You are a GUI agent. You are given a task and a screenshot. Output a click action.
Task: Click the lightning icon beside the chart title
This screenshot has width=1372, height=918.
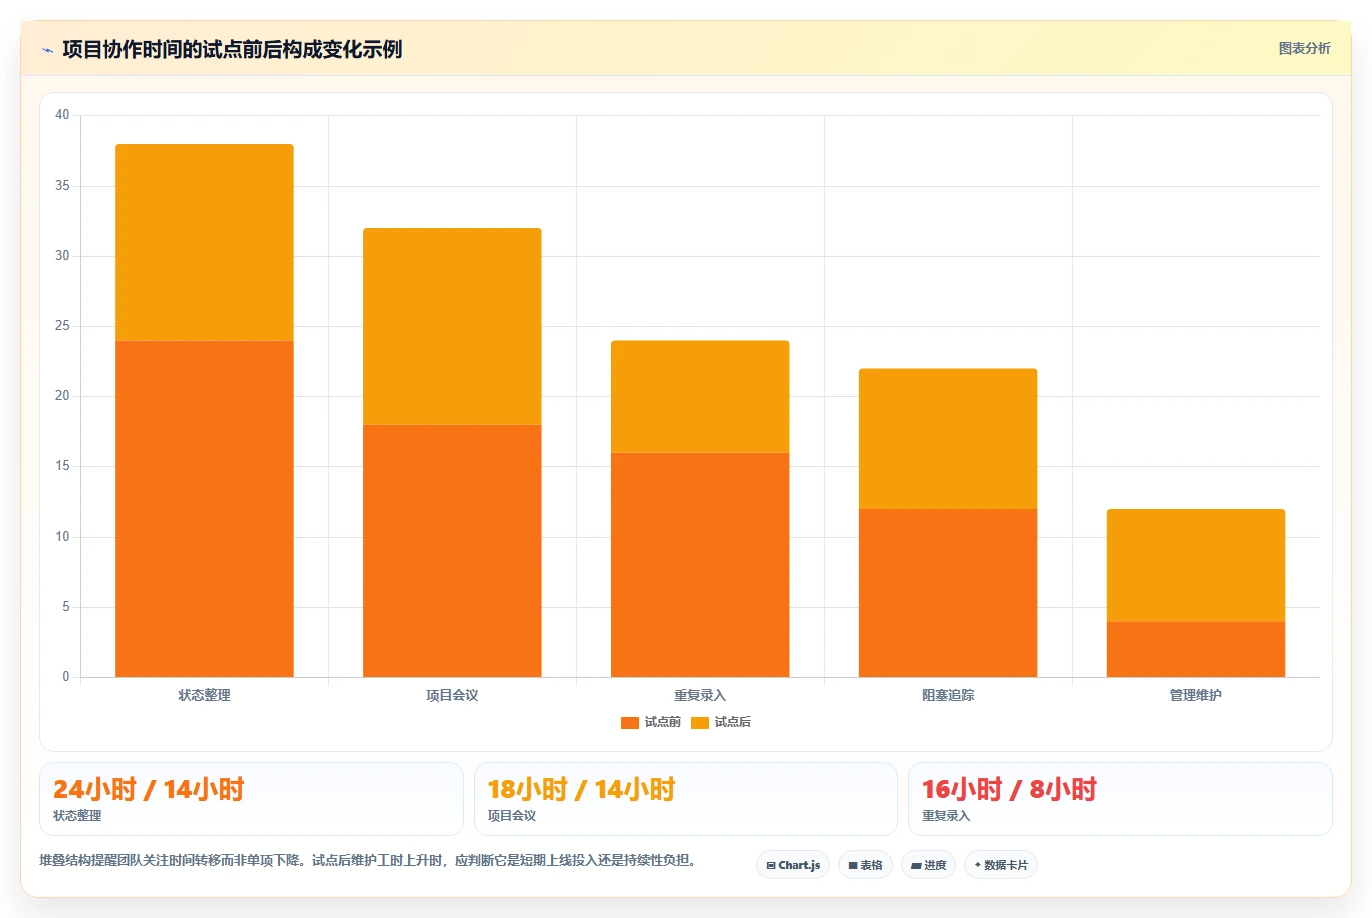(x=47, y=50)
